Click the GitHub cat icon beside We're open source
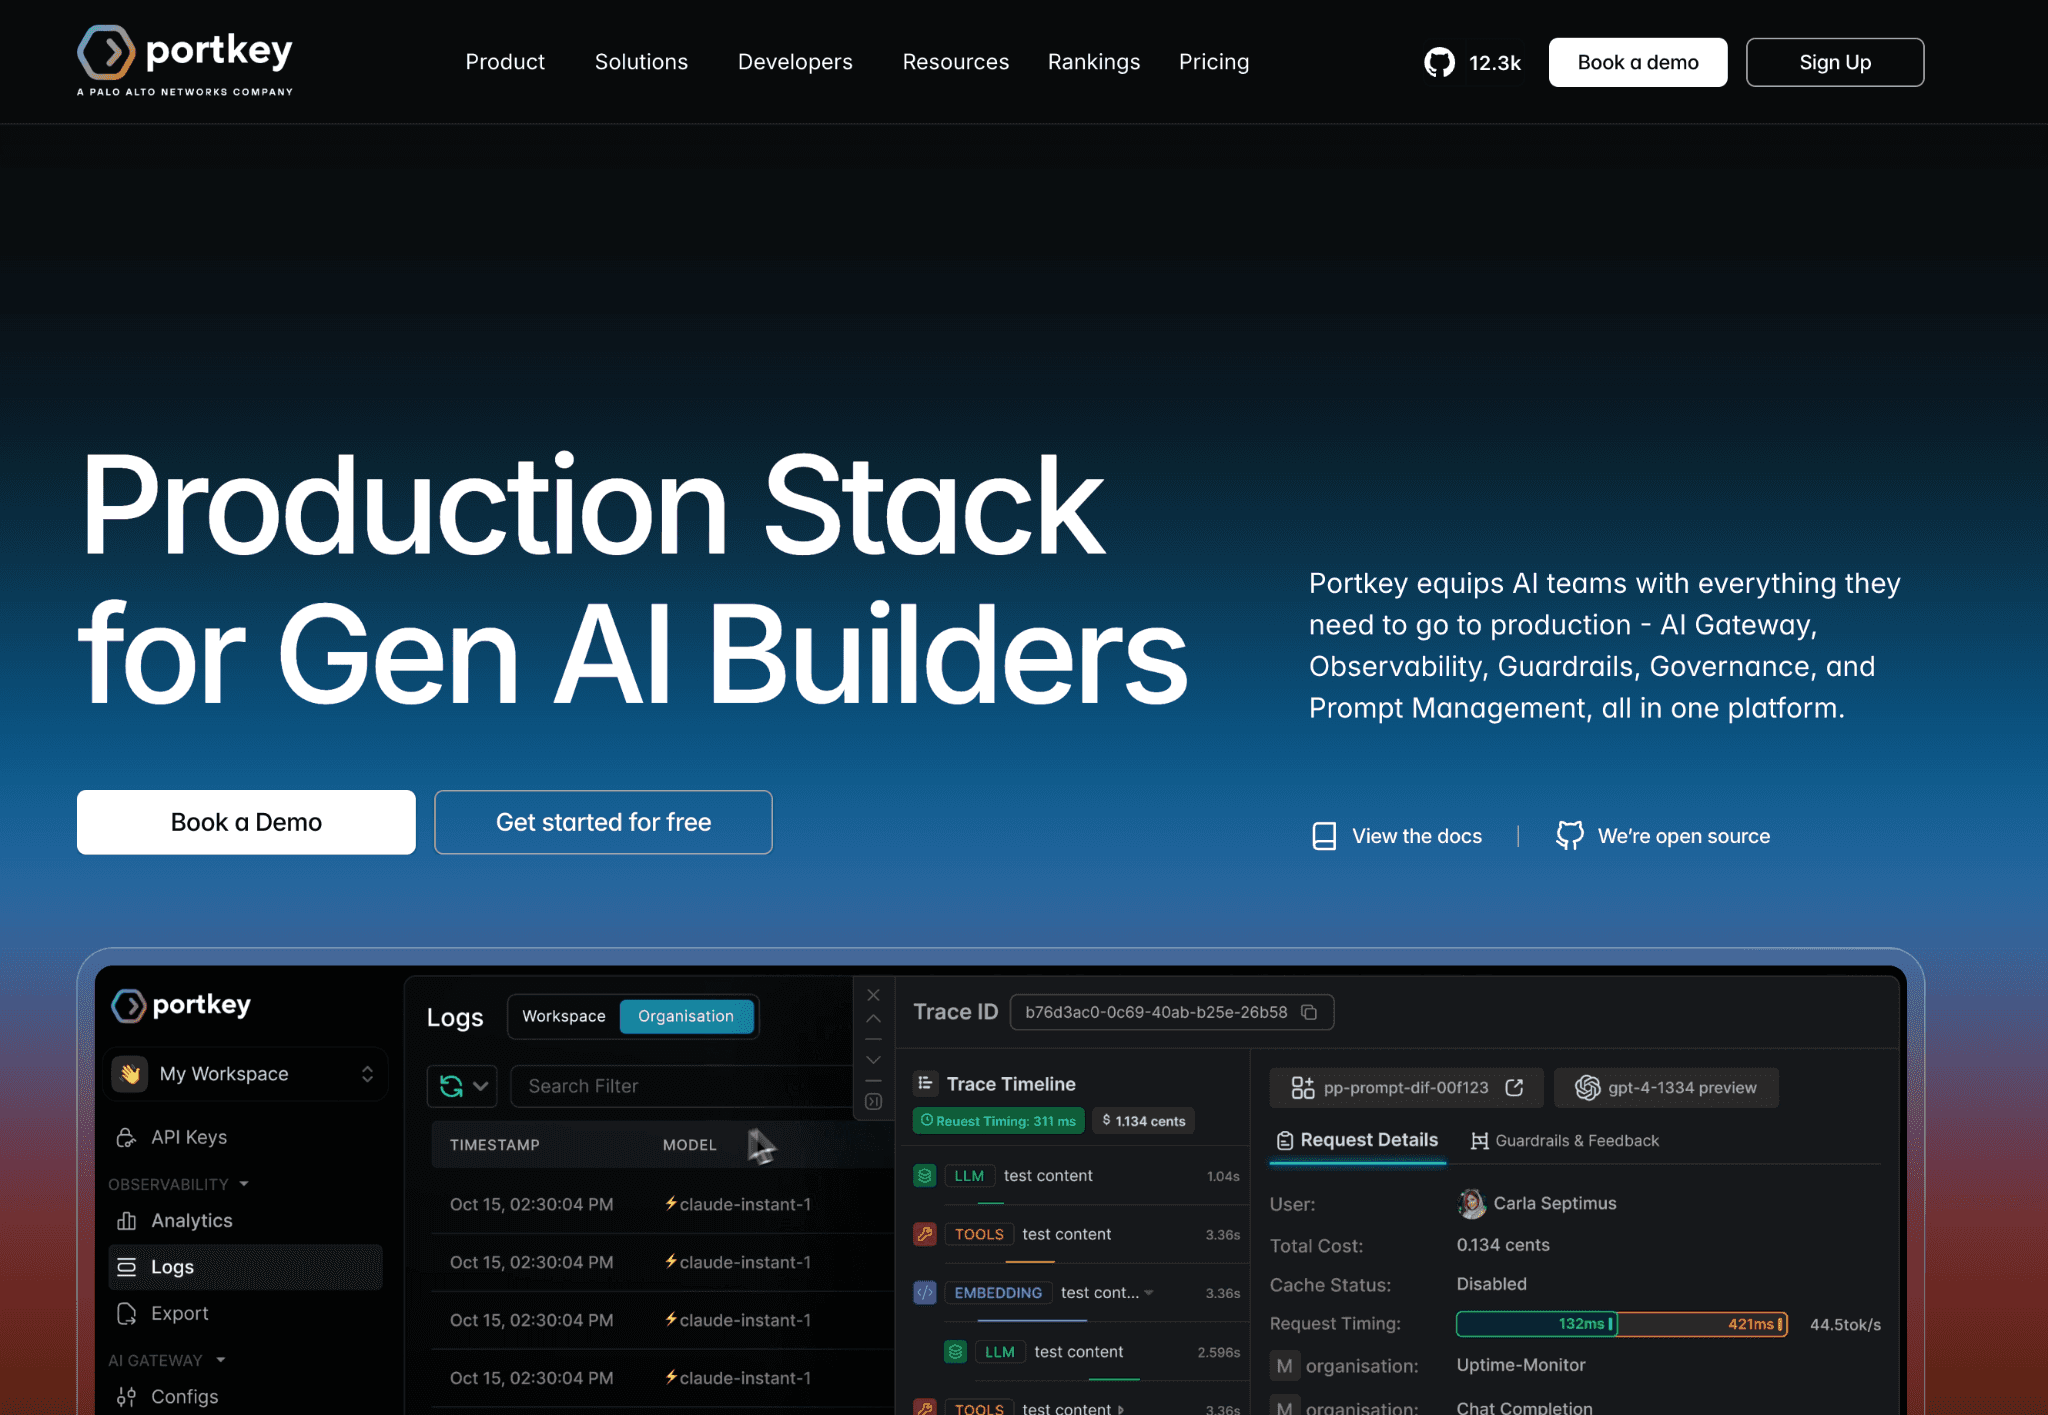Viewport: 2048px width, 1415px height. point(1570,836)
